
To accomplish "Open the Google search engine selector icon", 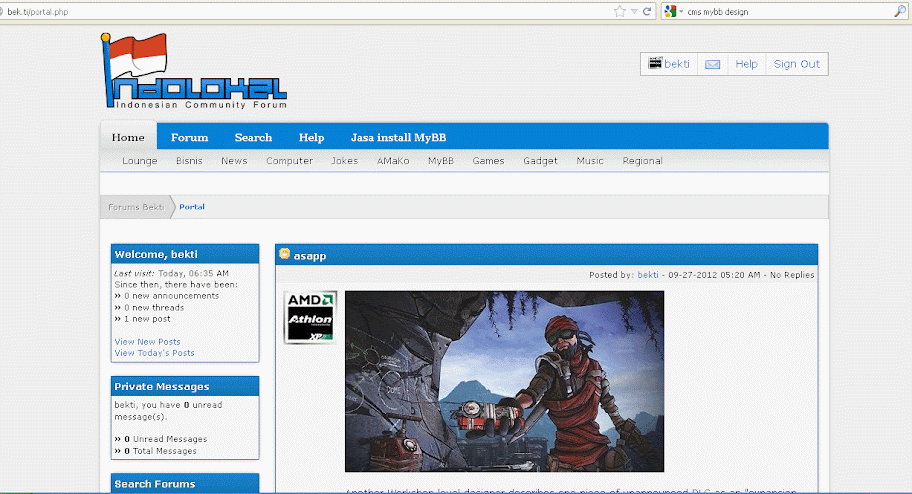I will [x=670, y=12].
